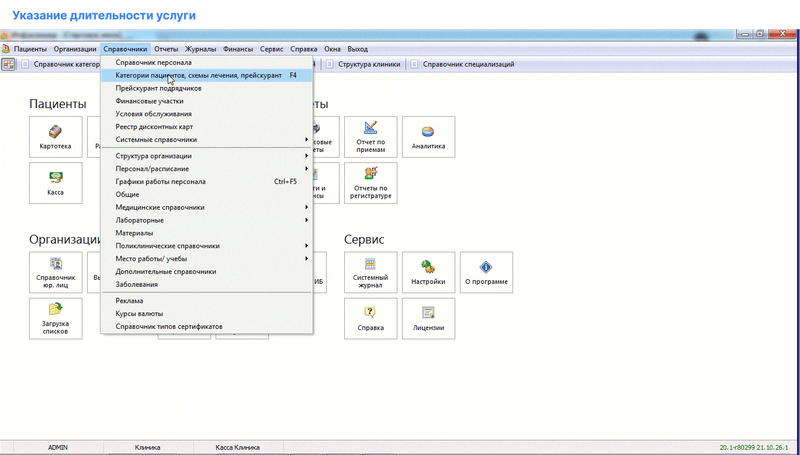
Task: Open Загрузка списков tile
Action: point(56,319)
